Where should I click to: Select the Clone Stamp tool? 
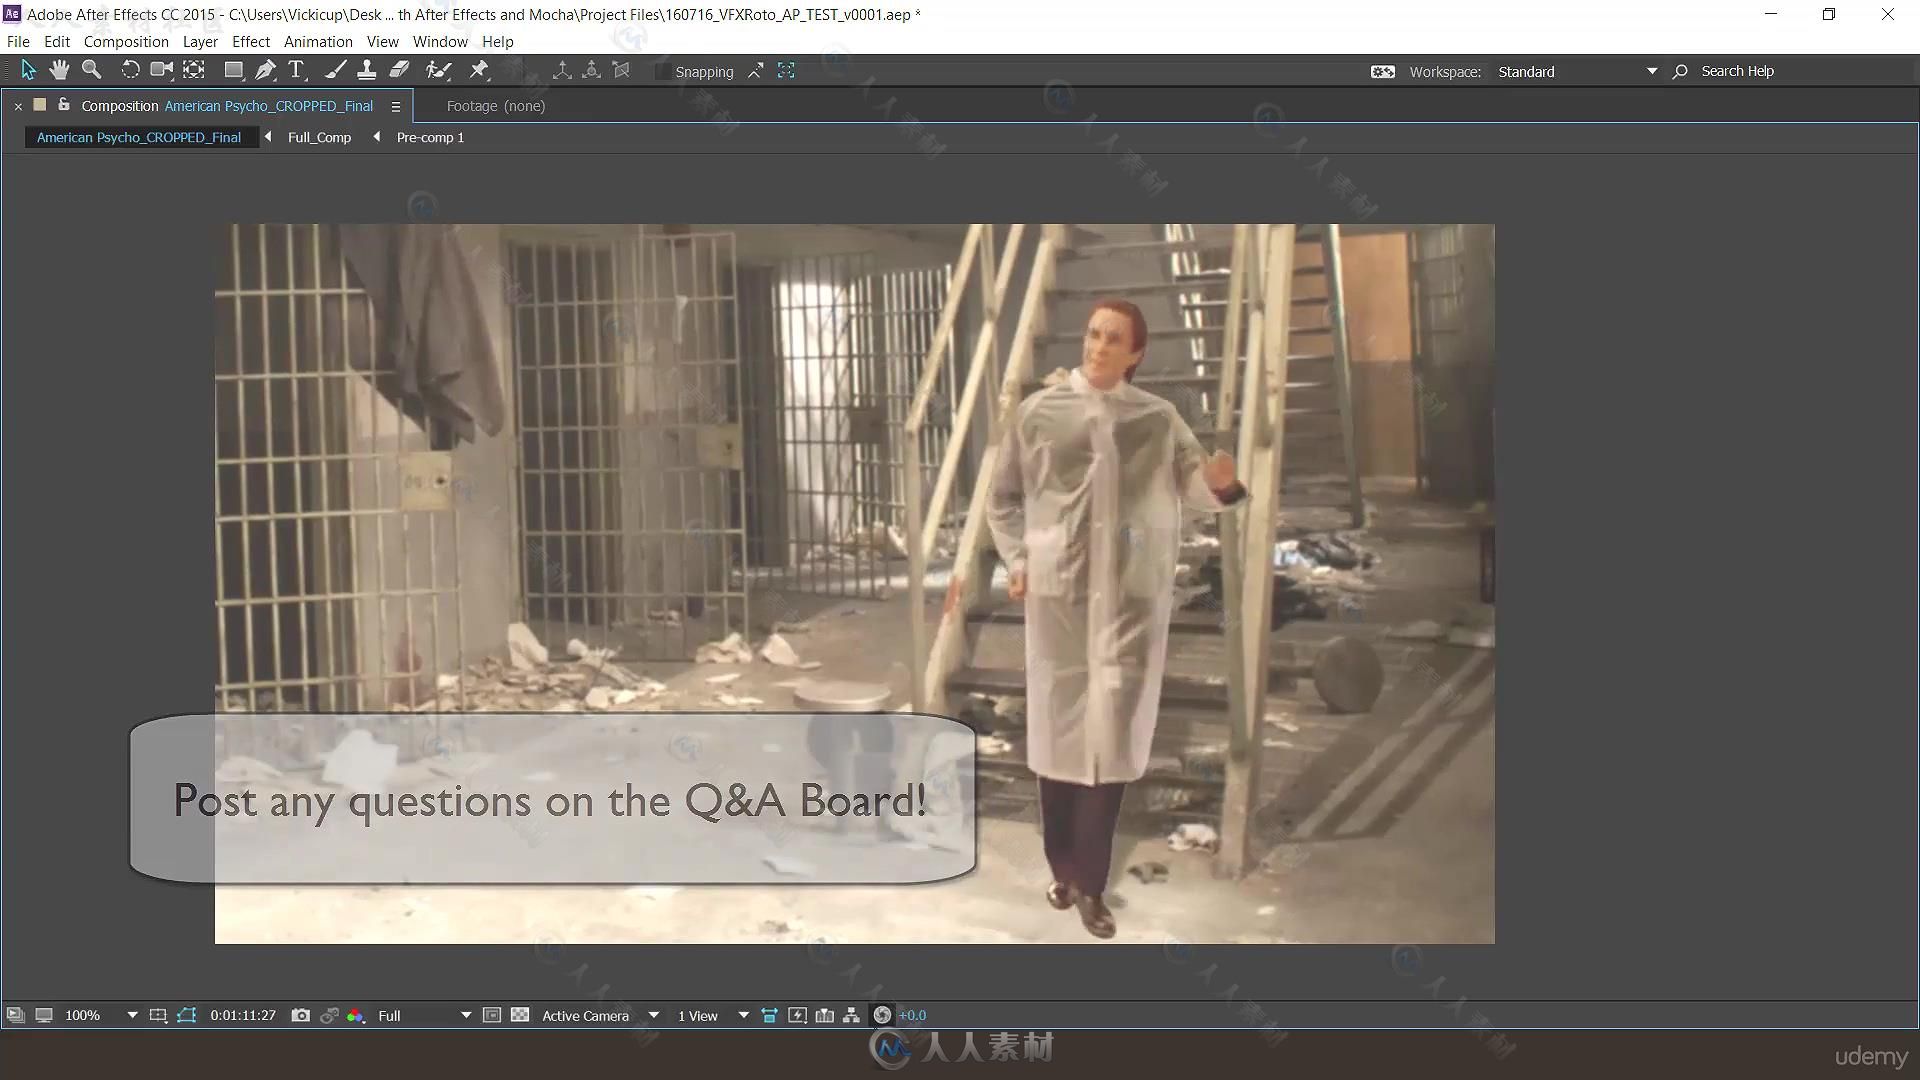tap(367, 70)
